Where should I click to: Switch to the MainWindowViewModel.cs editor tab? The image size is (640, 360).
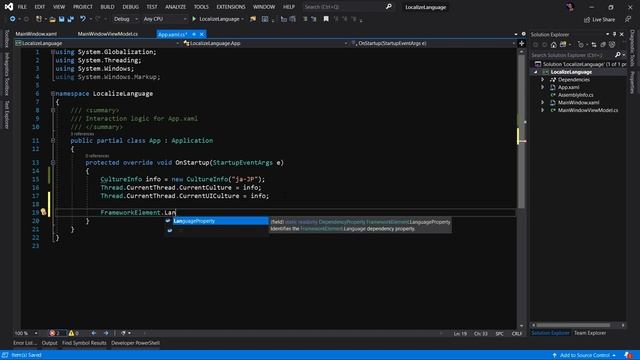[x=108, y=34]
